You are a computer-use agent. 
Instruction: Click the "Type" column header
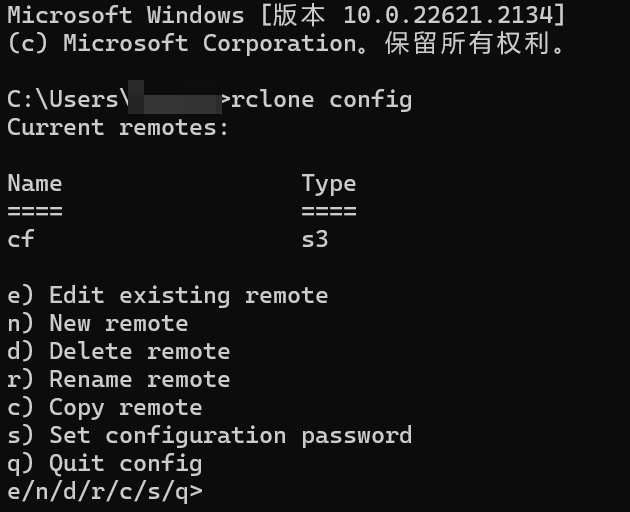pos(329,184)
